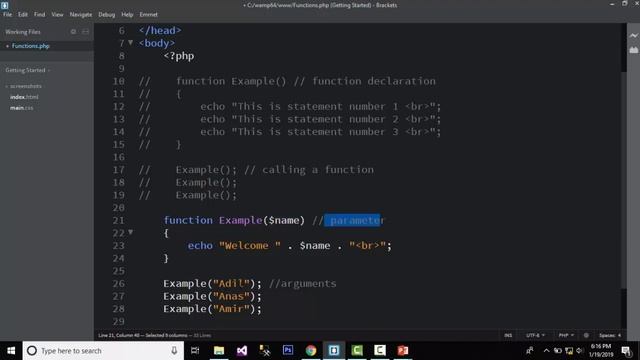
Task: Open the View menu
Action: tap(57, 14)
